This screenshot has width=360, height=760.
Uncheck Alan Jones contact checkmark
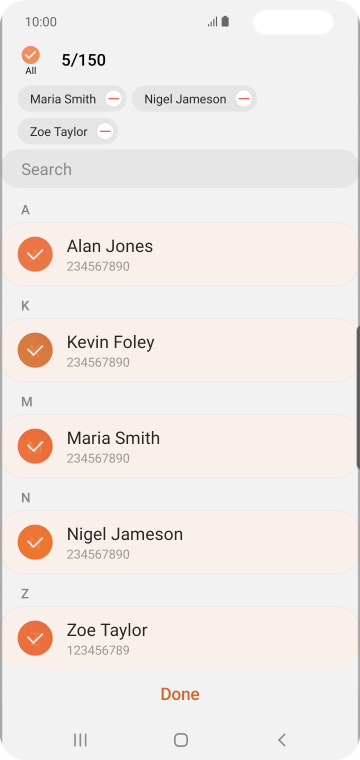(x=35, y=254)
